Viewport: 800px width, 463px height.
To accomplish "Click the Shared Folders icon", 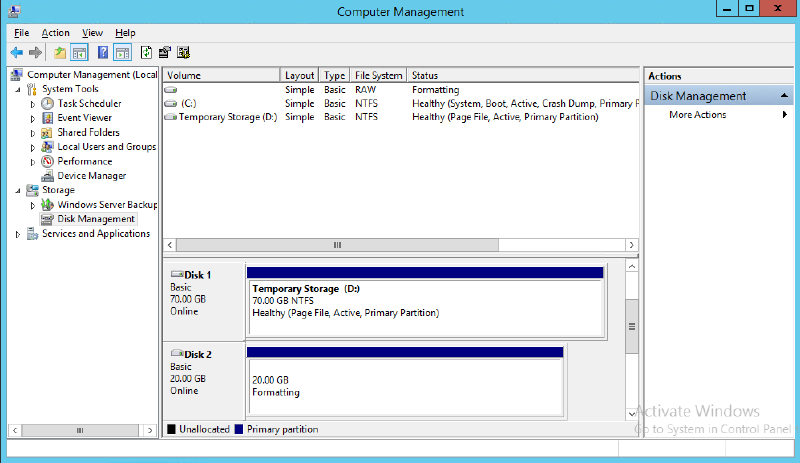I will tap(47, 133).
